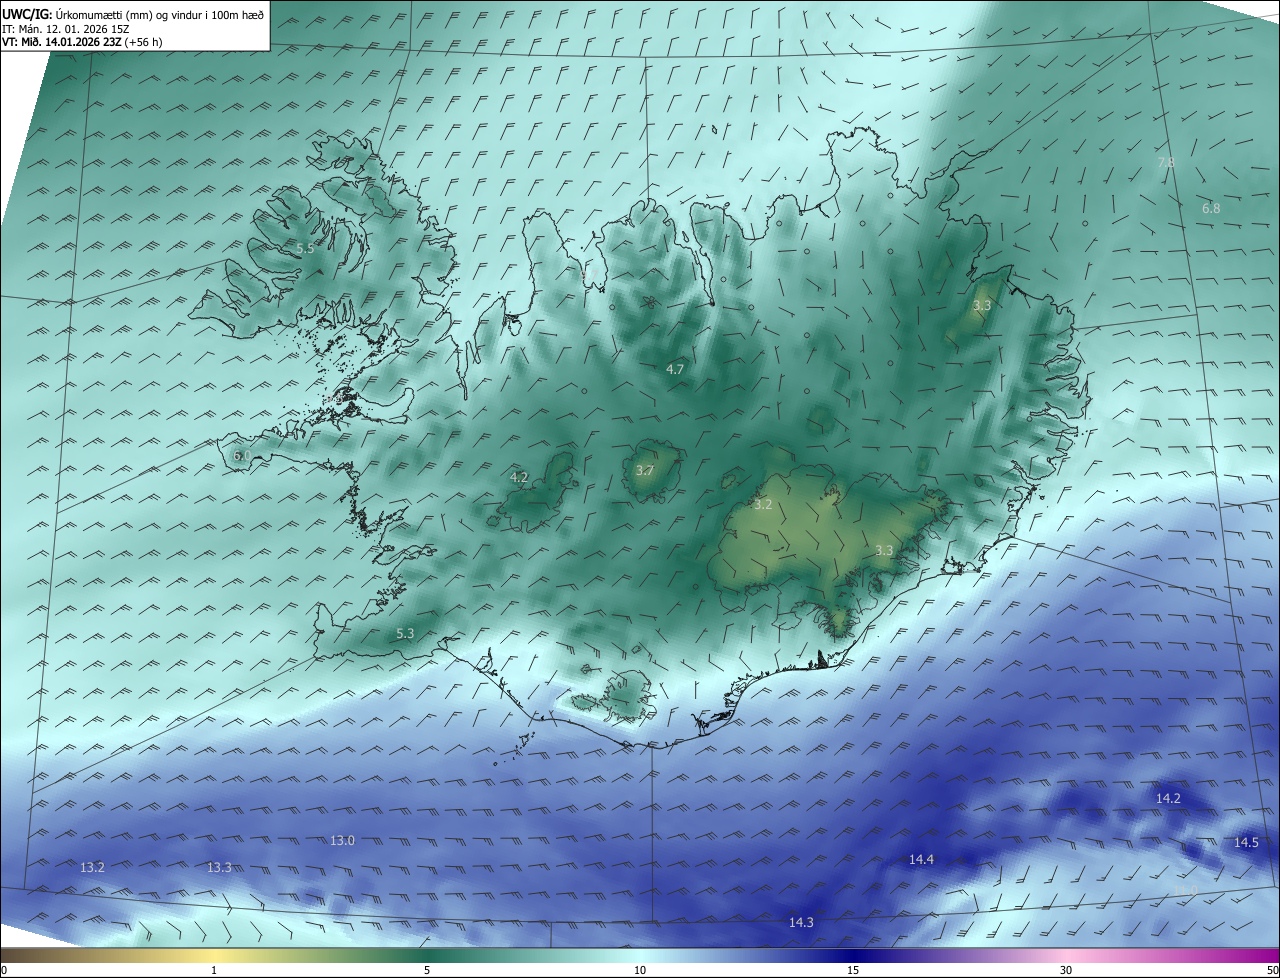Click the 14.3 value label

(801, 922)
